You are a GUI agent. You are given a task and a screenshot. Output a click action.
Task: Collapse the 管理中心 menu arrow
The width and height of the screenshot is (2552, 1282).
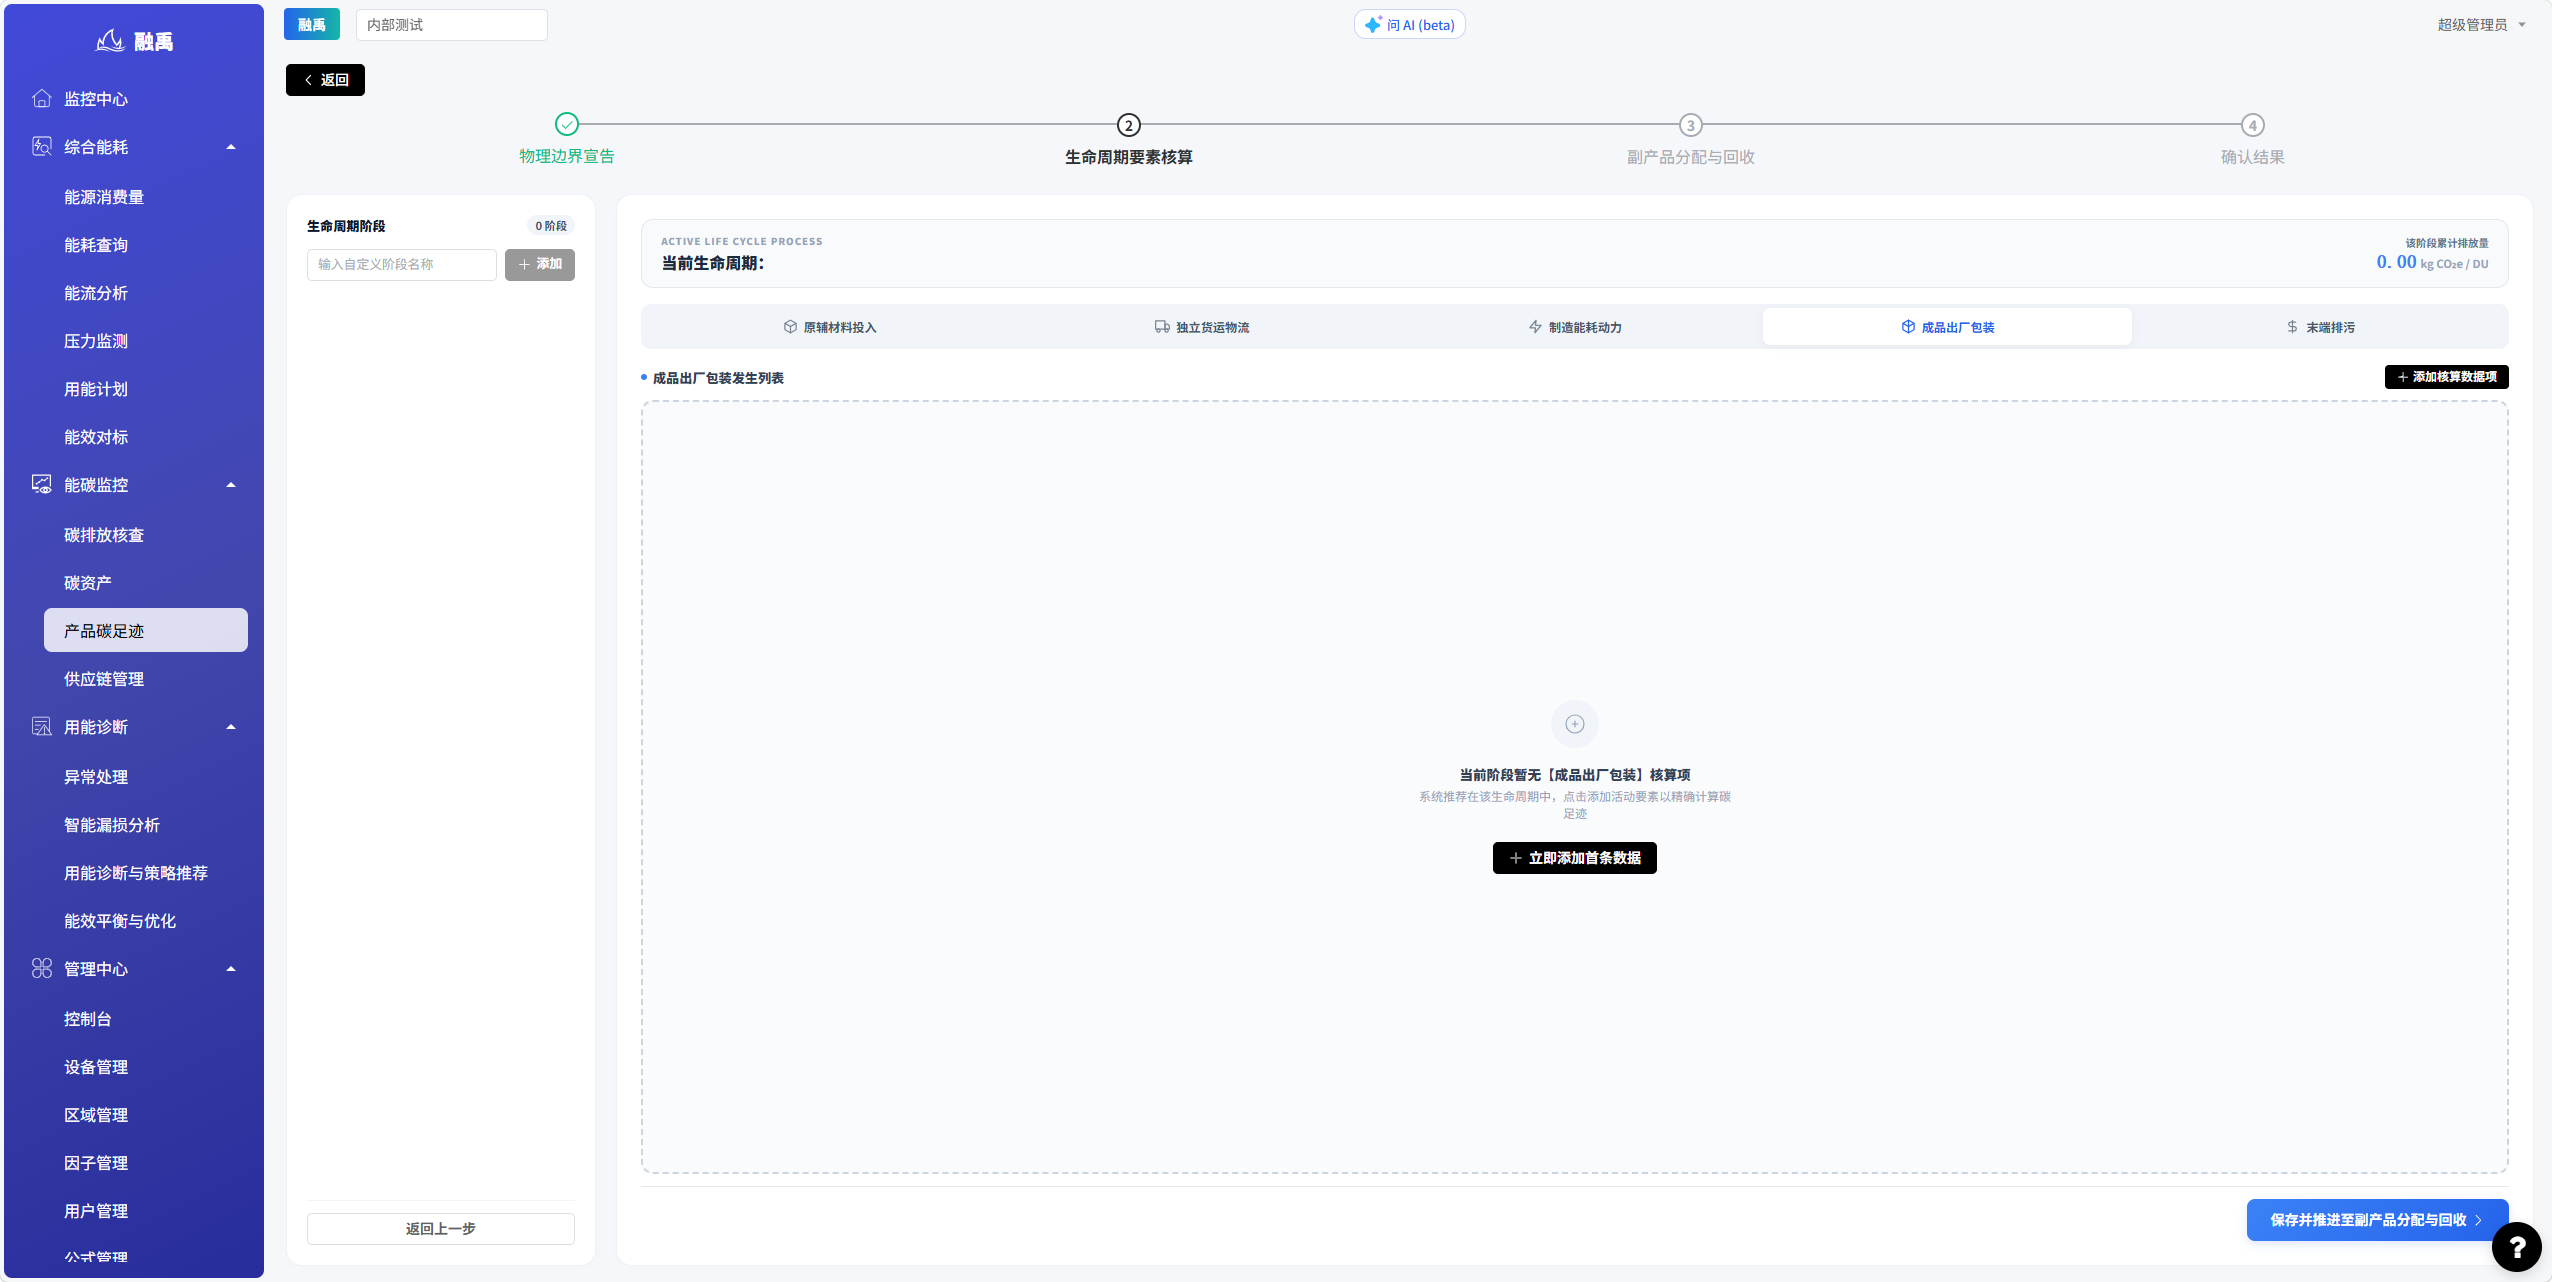point(231,969)
